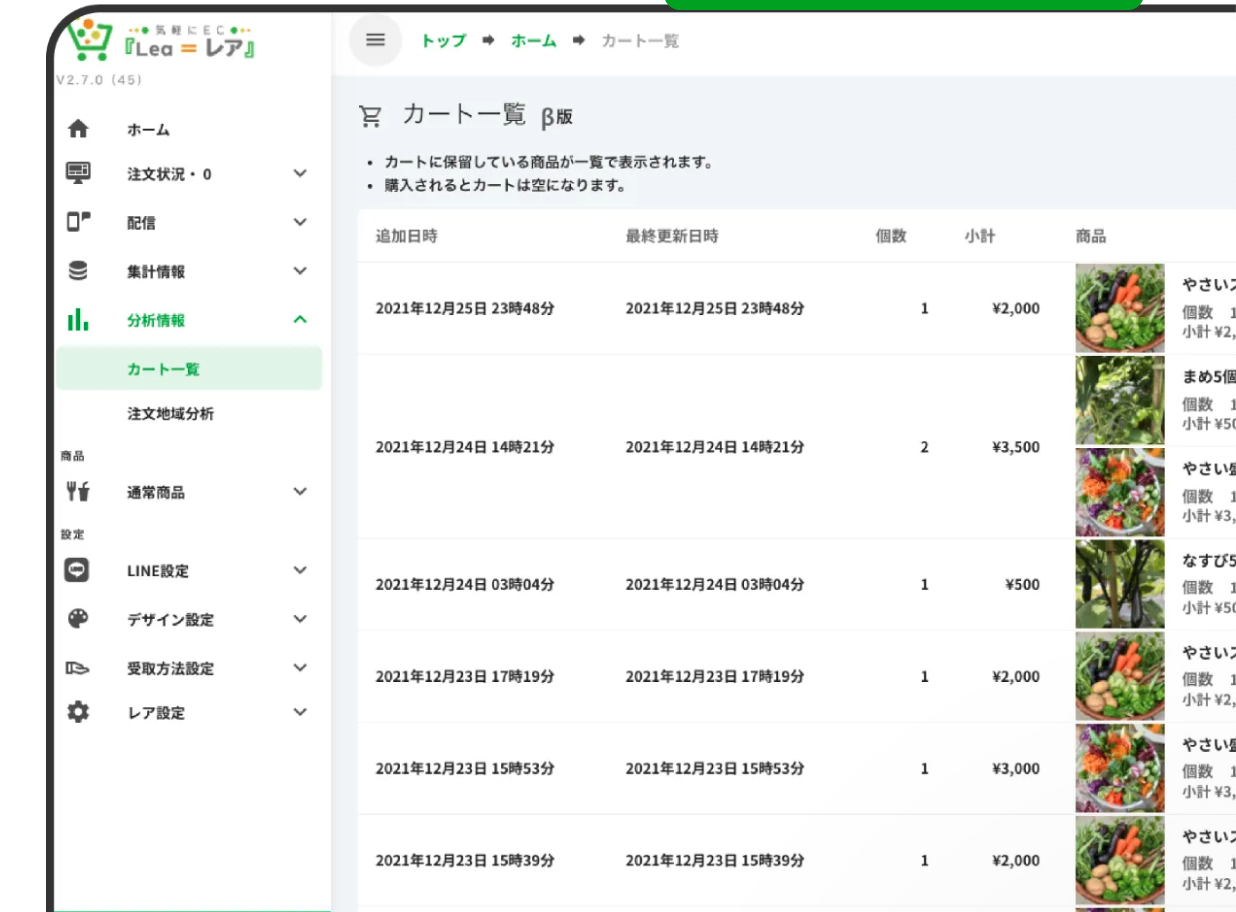Open the hamburger menu at top left

pyautogui.click(x=376, y=41)
